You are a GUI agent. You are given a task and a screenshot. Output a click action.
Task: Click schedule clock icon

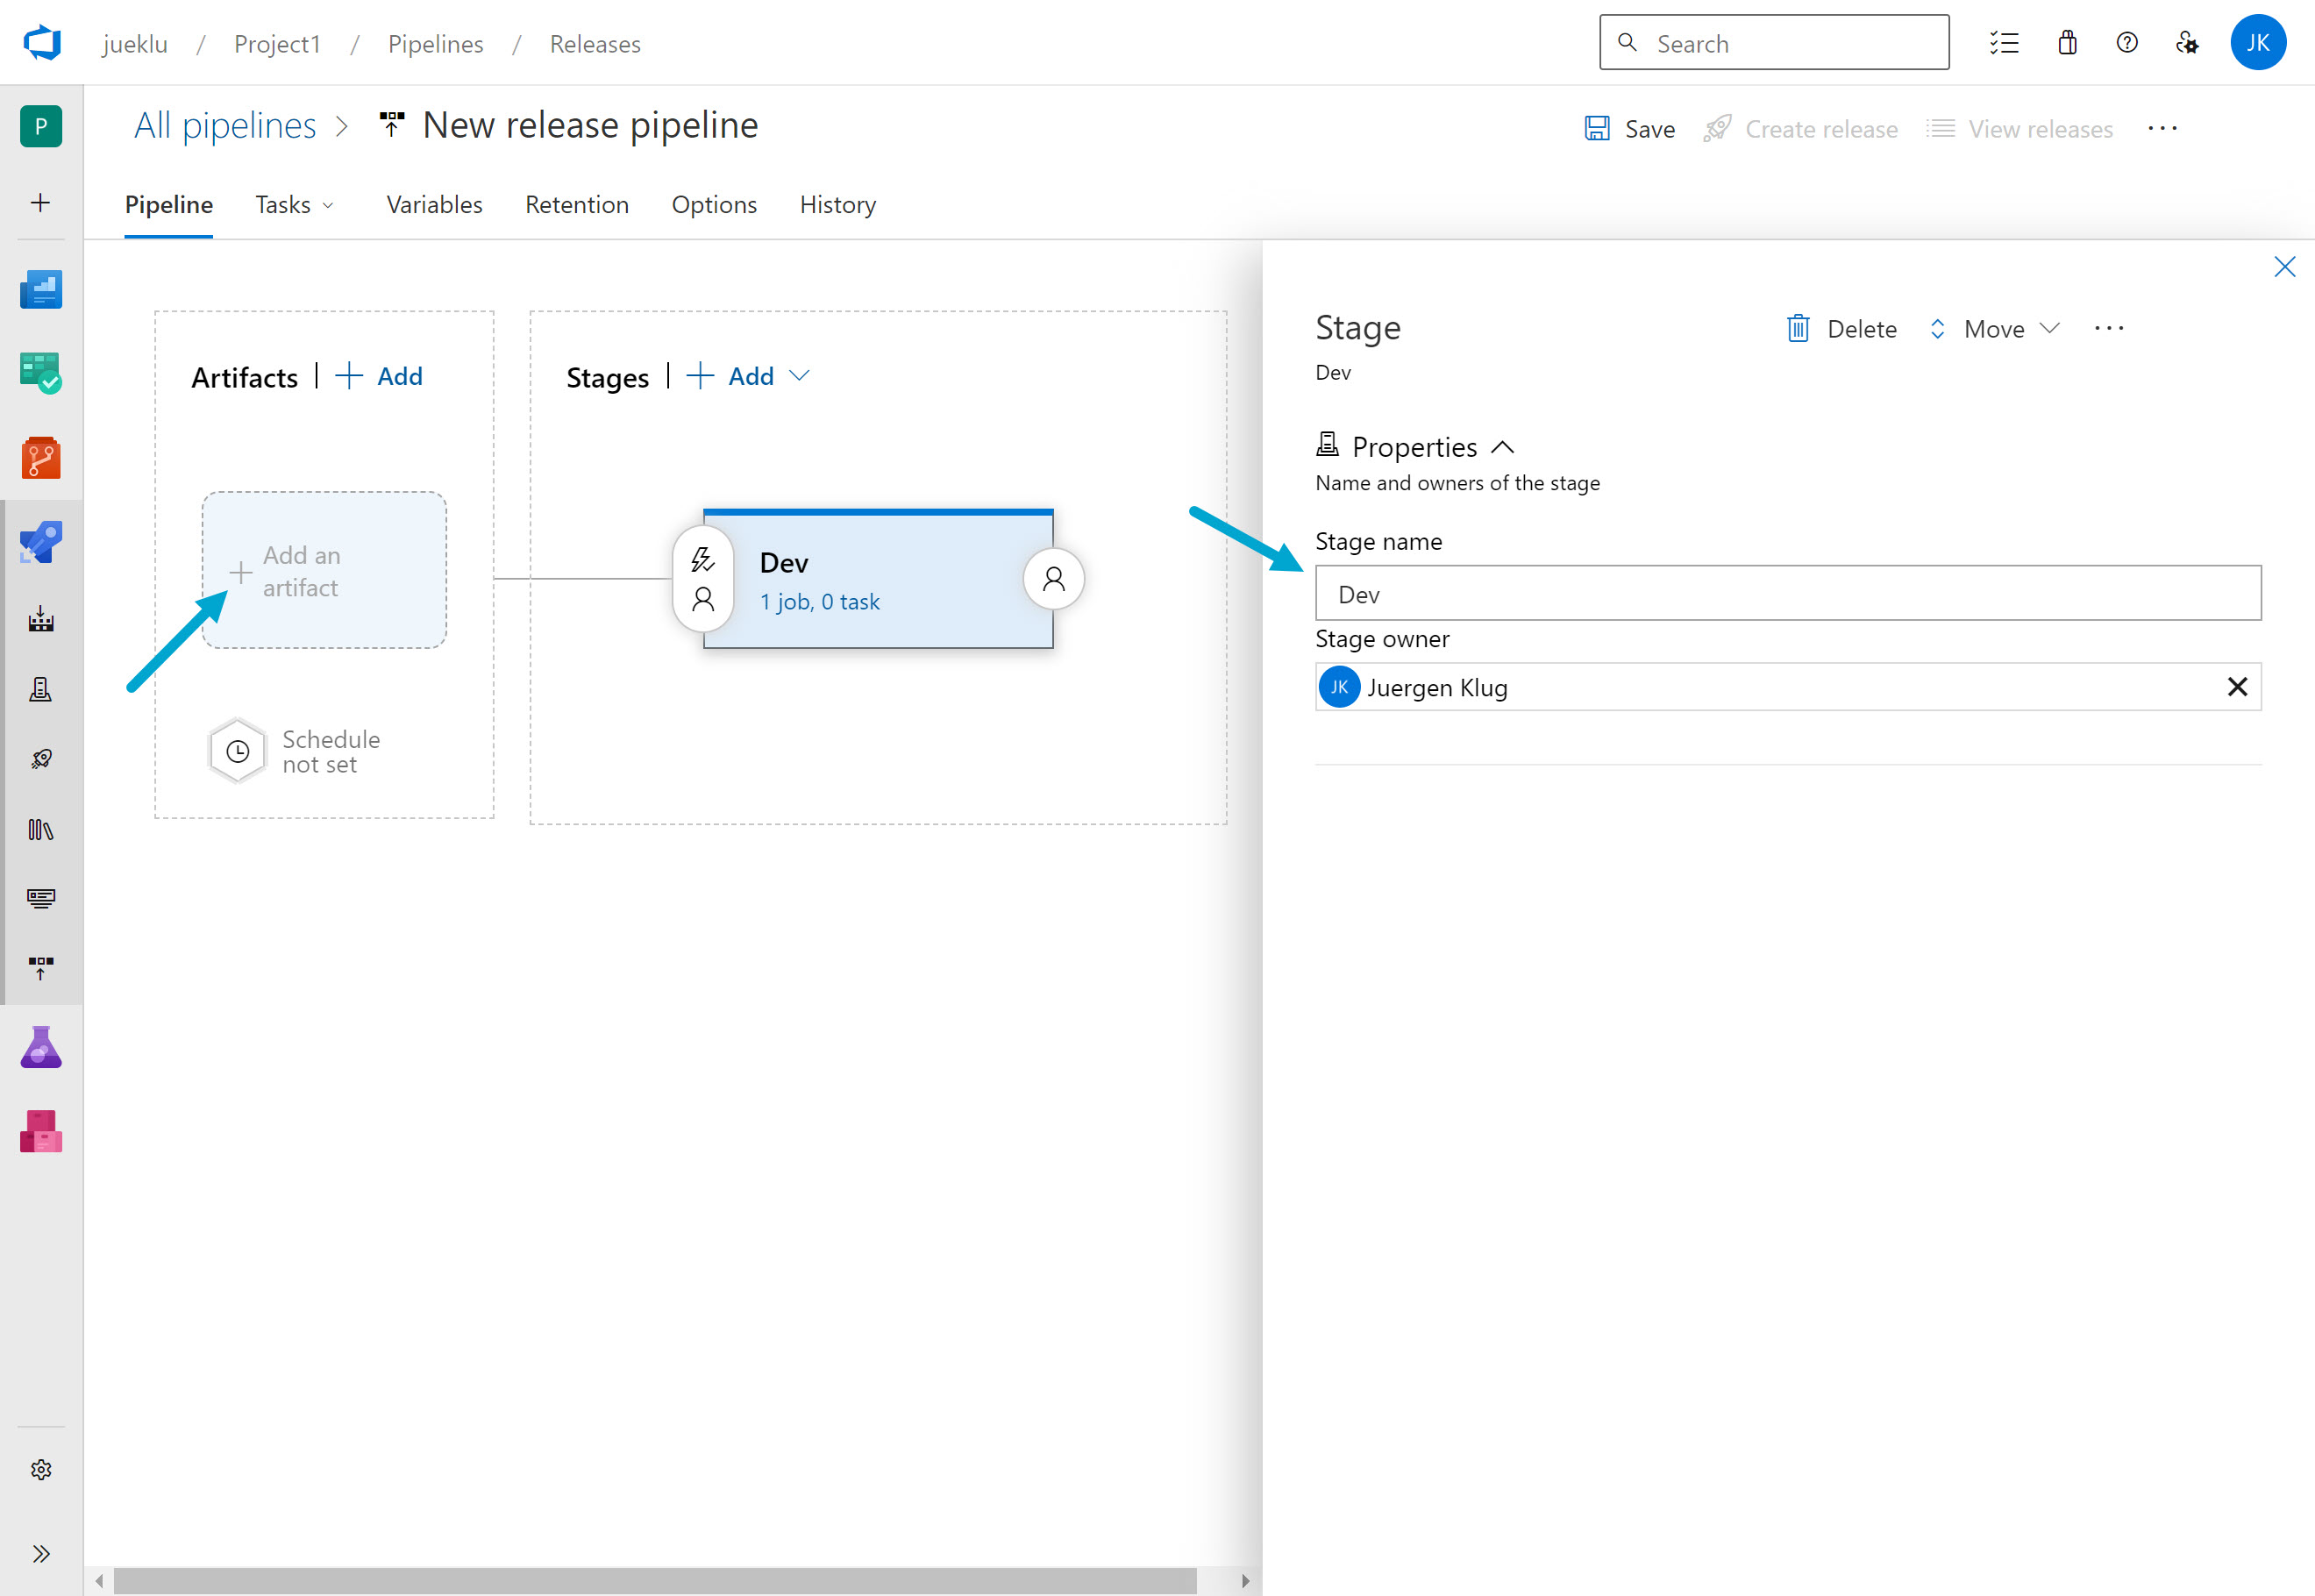(238, 751)
